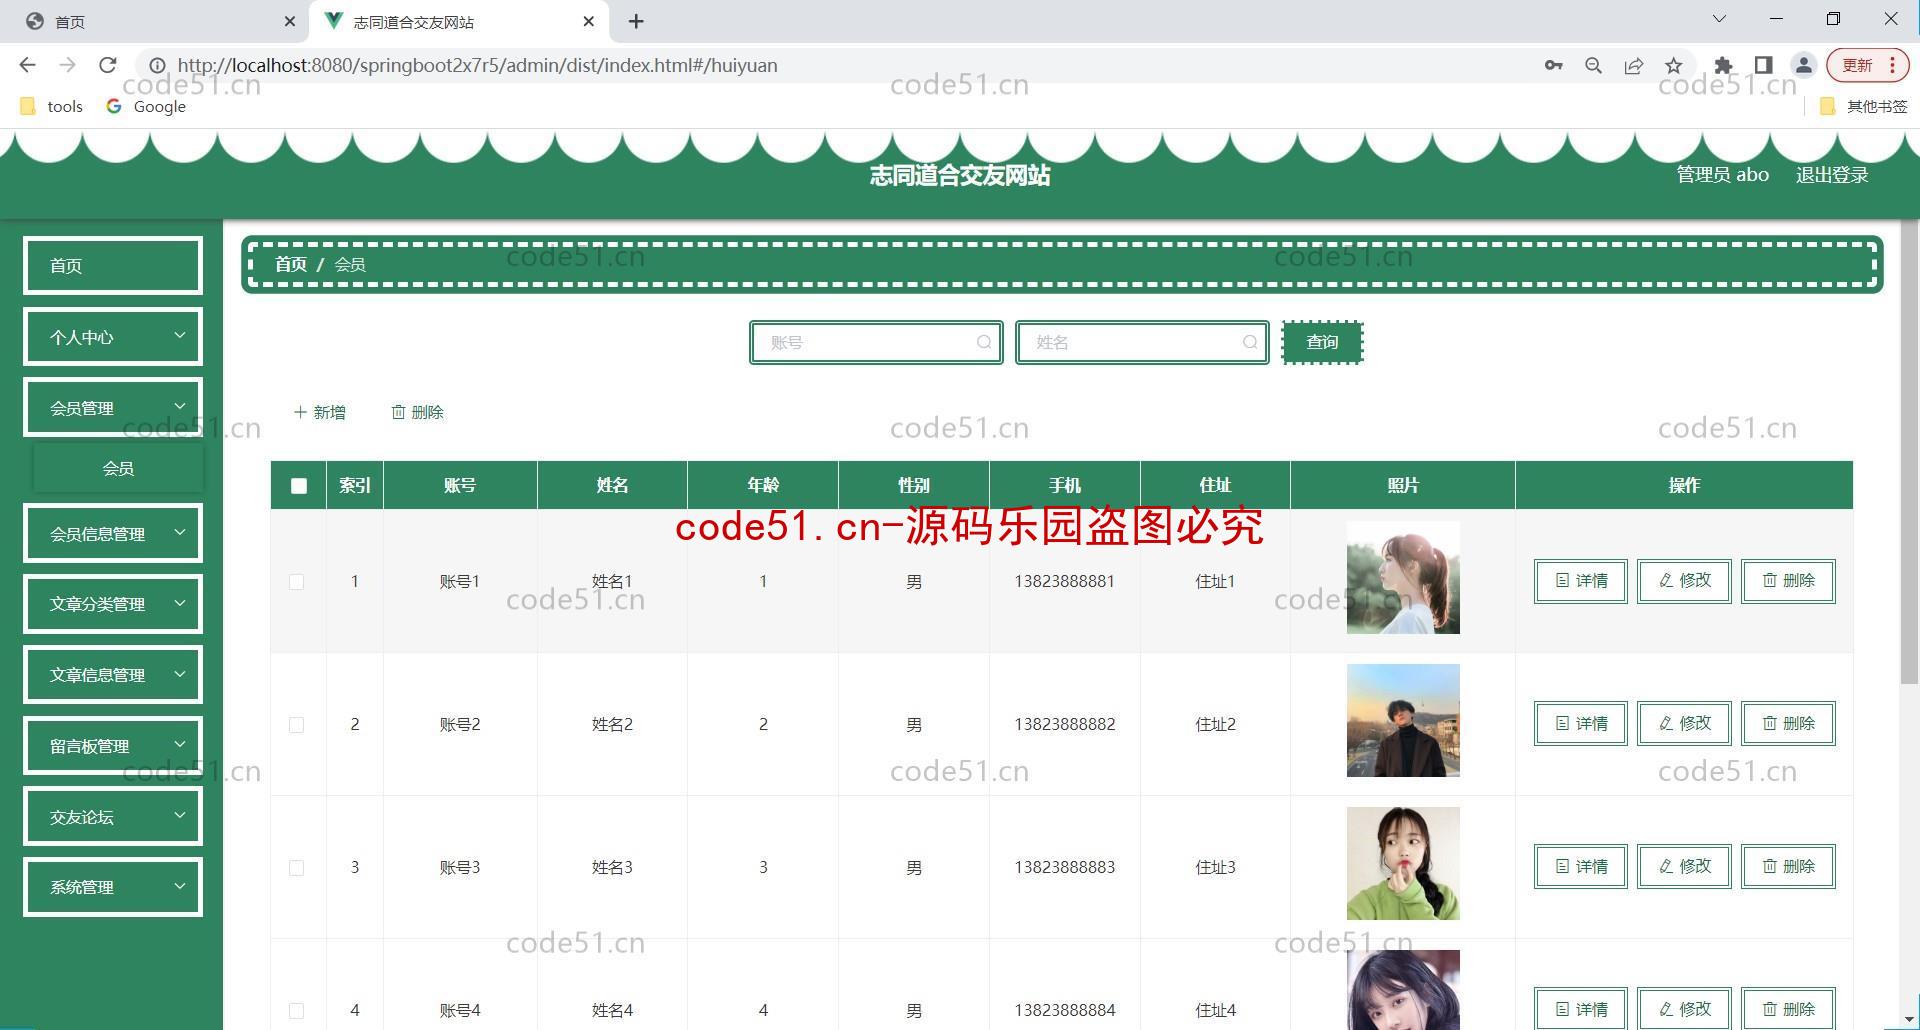
Task: Open the 其他书签 bookmarks folder
Action: click(1863, 106)
